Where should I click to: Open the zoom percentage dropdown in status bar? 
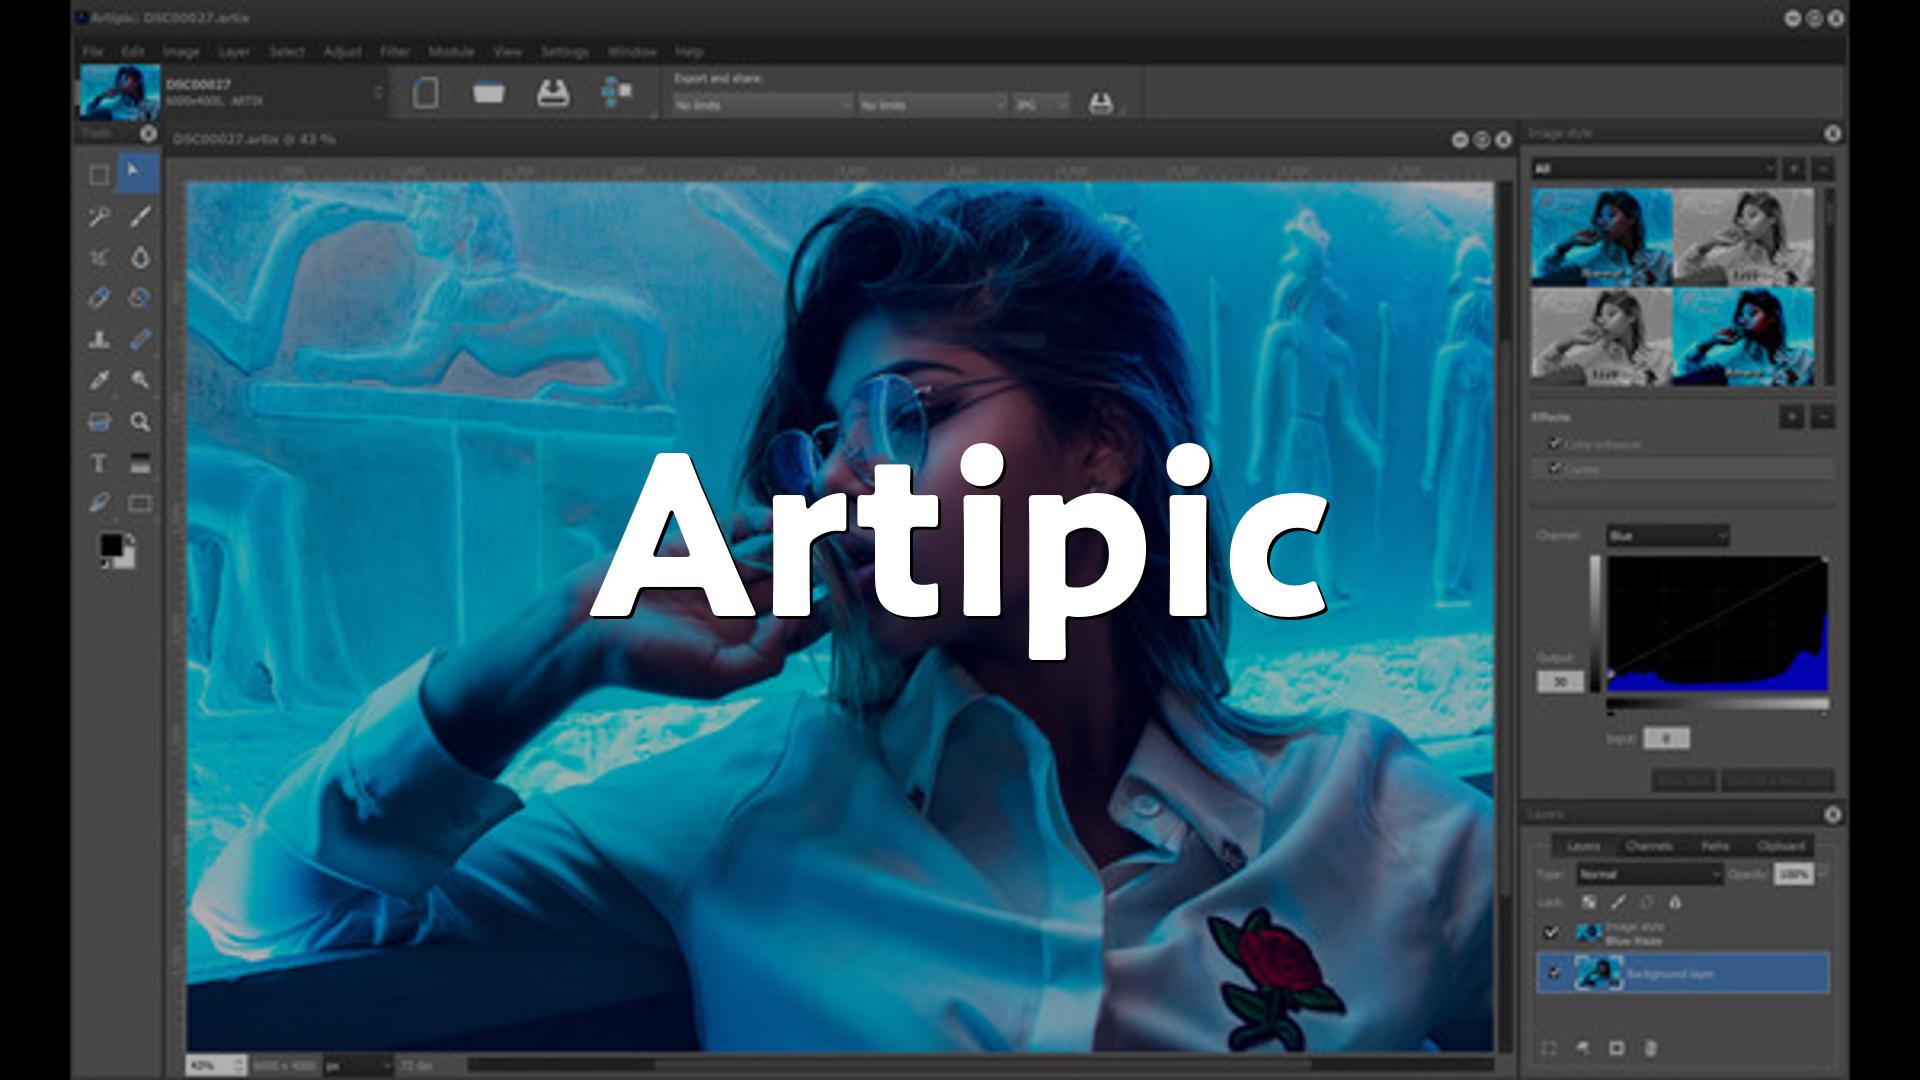click(215, 1066)
